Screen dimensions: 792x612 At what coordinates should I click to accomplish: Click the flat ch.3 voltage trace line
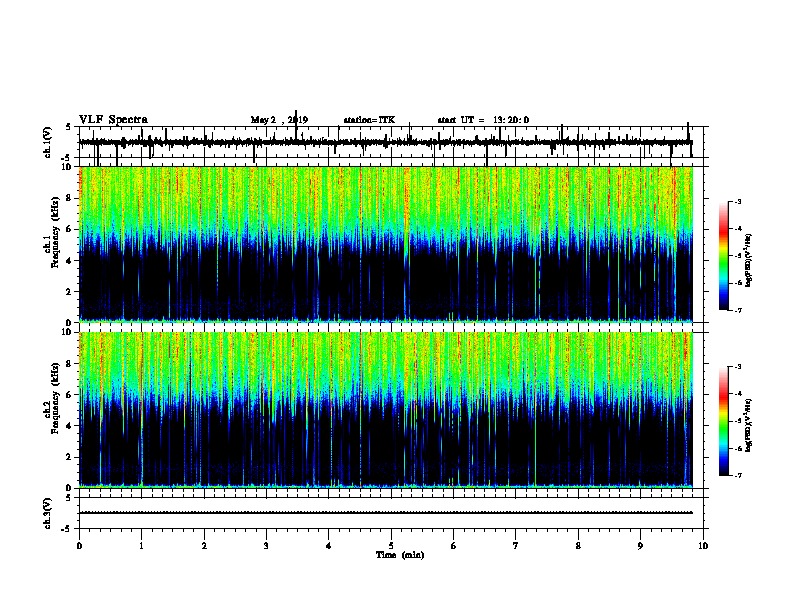[385, 513]
